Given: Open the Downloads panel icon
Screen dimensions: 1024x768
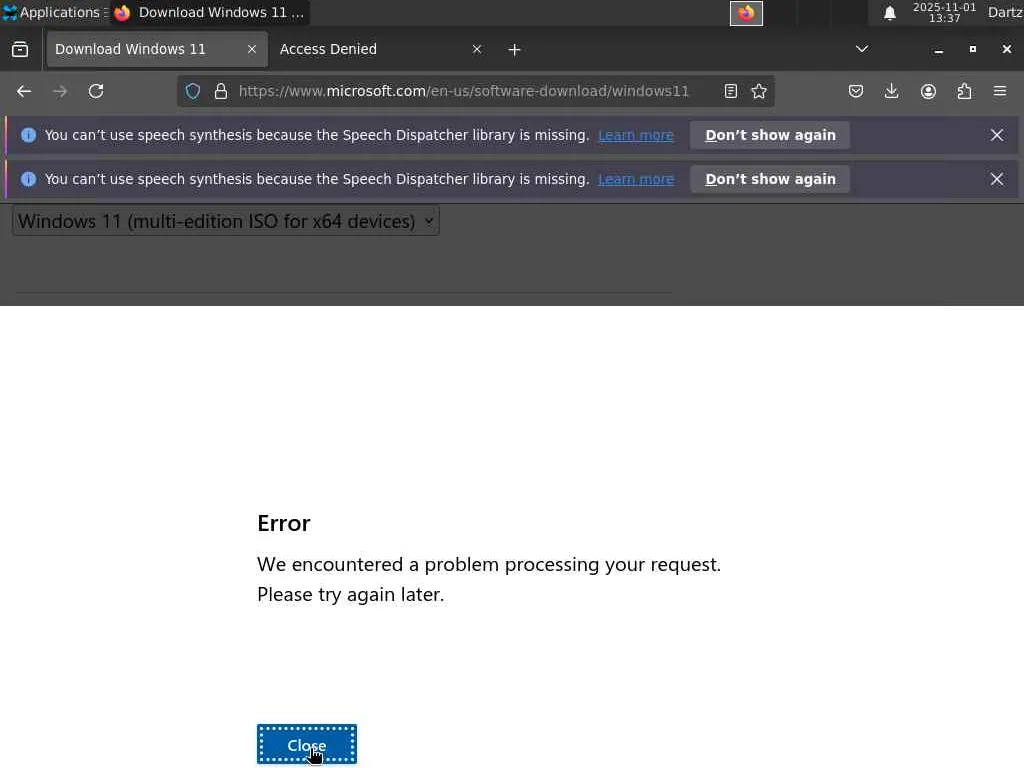Looking at the screenshot, I should [x=891, y=91].
